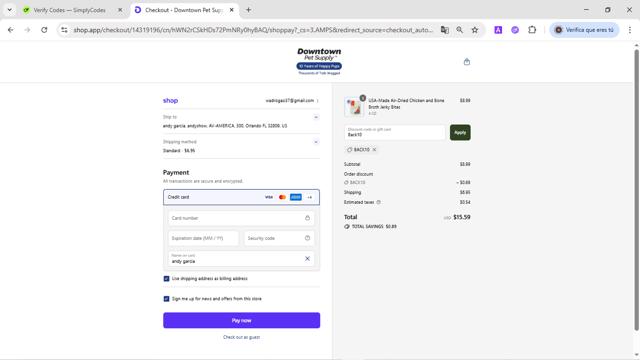The width and height of the screenshot is (640, 360).
Task: Select the Checkout Downtown Pet Supply tab
Action: pyautogui.click(x=184, y=10)
